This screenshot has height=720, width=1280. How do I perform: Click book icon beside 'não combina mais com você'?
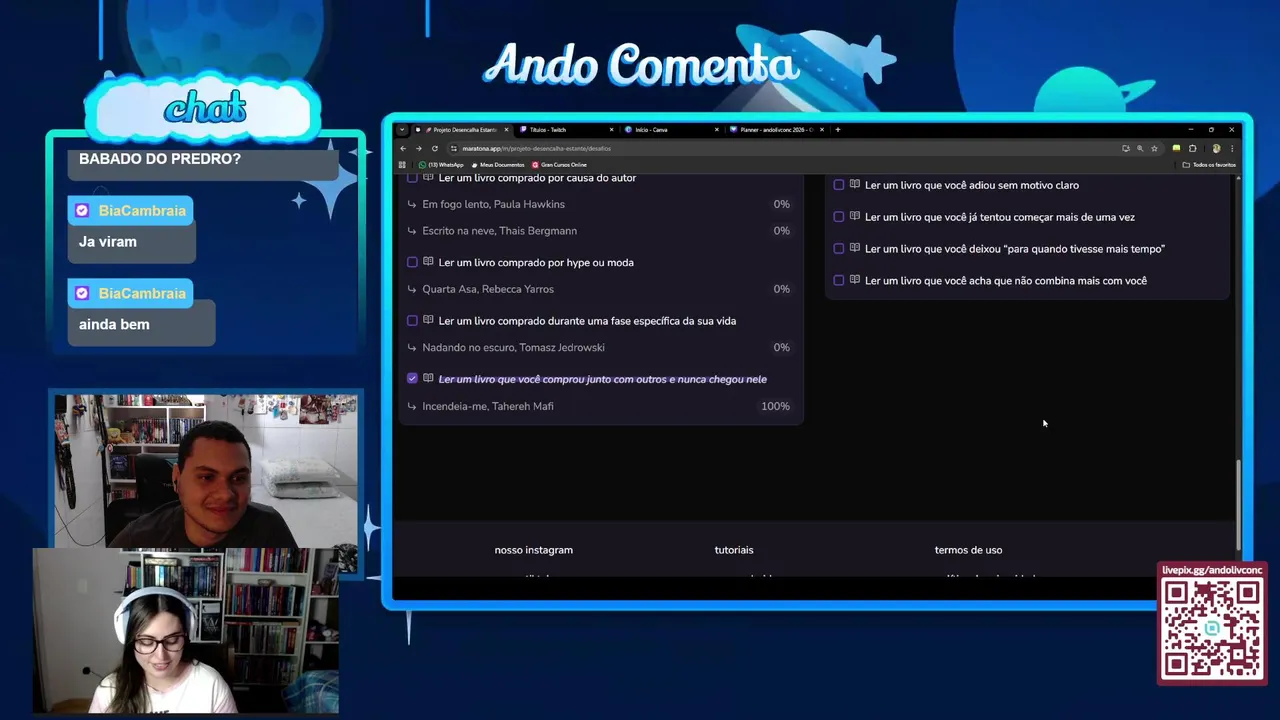tap(855, 281)
